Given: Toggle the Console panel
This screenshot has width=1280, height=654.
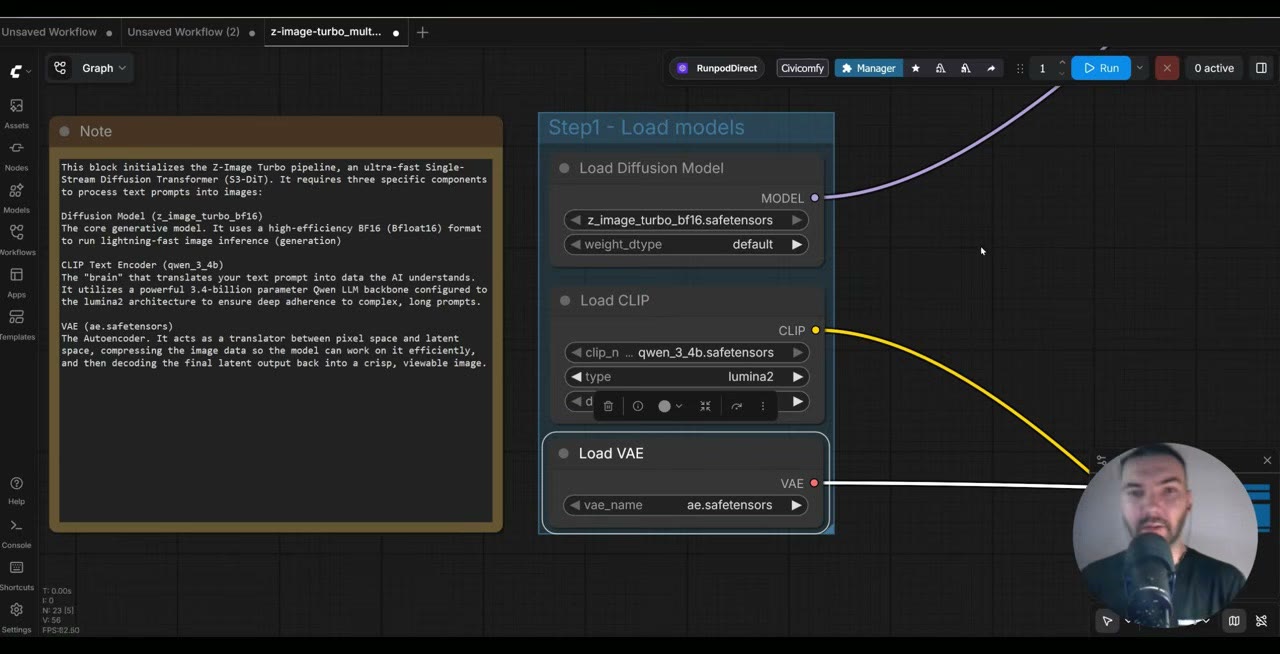Looking at the screenshot, I should point(16,533).
